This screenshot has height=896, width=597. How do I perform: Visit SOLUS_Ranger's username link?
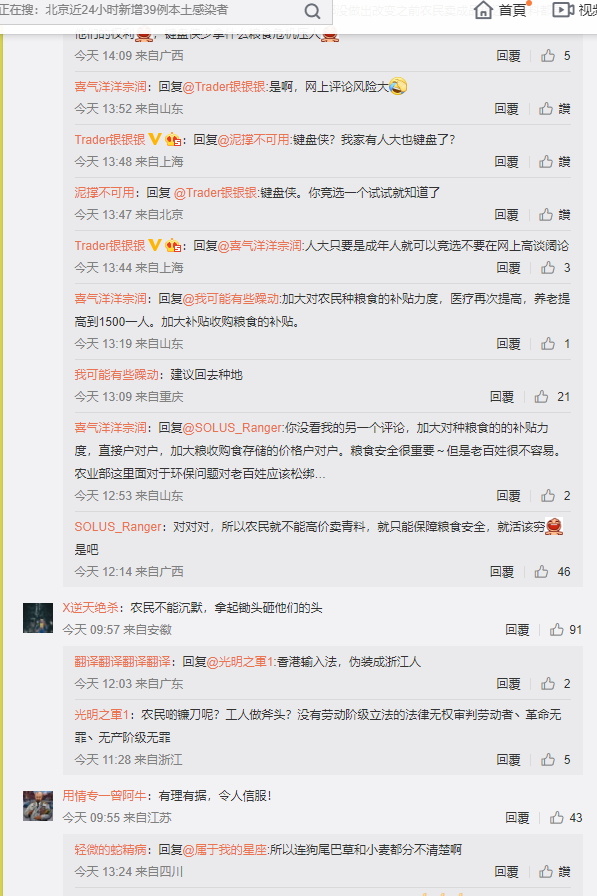click(x=118, y=526)
